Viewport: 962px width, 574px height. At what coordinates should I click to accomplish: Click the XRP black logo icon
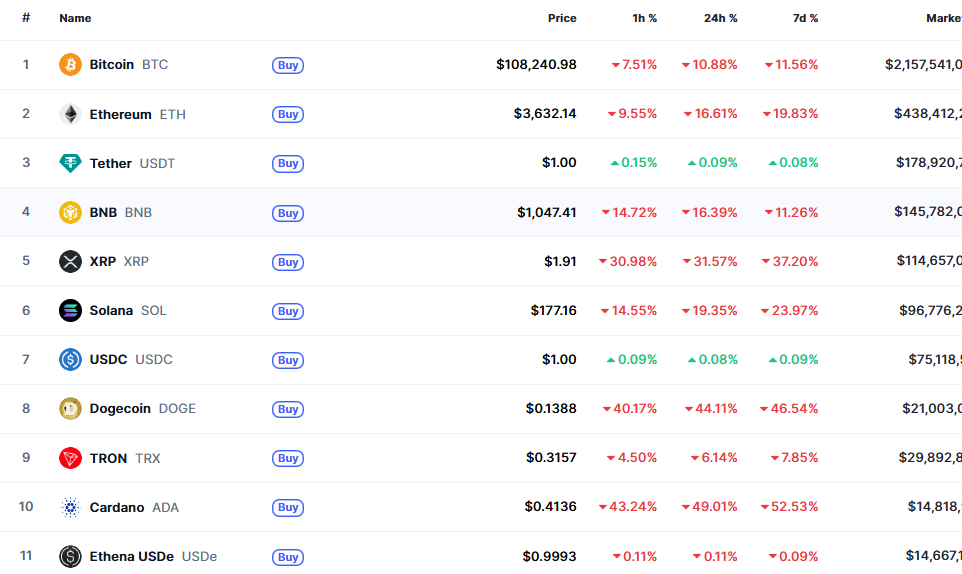(70, 261)
